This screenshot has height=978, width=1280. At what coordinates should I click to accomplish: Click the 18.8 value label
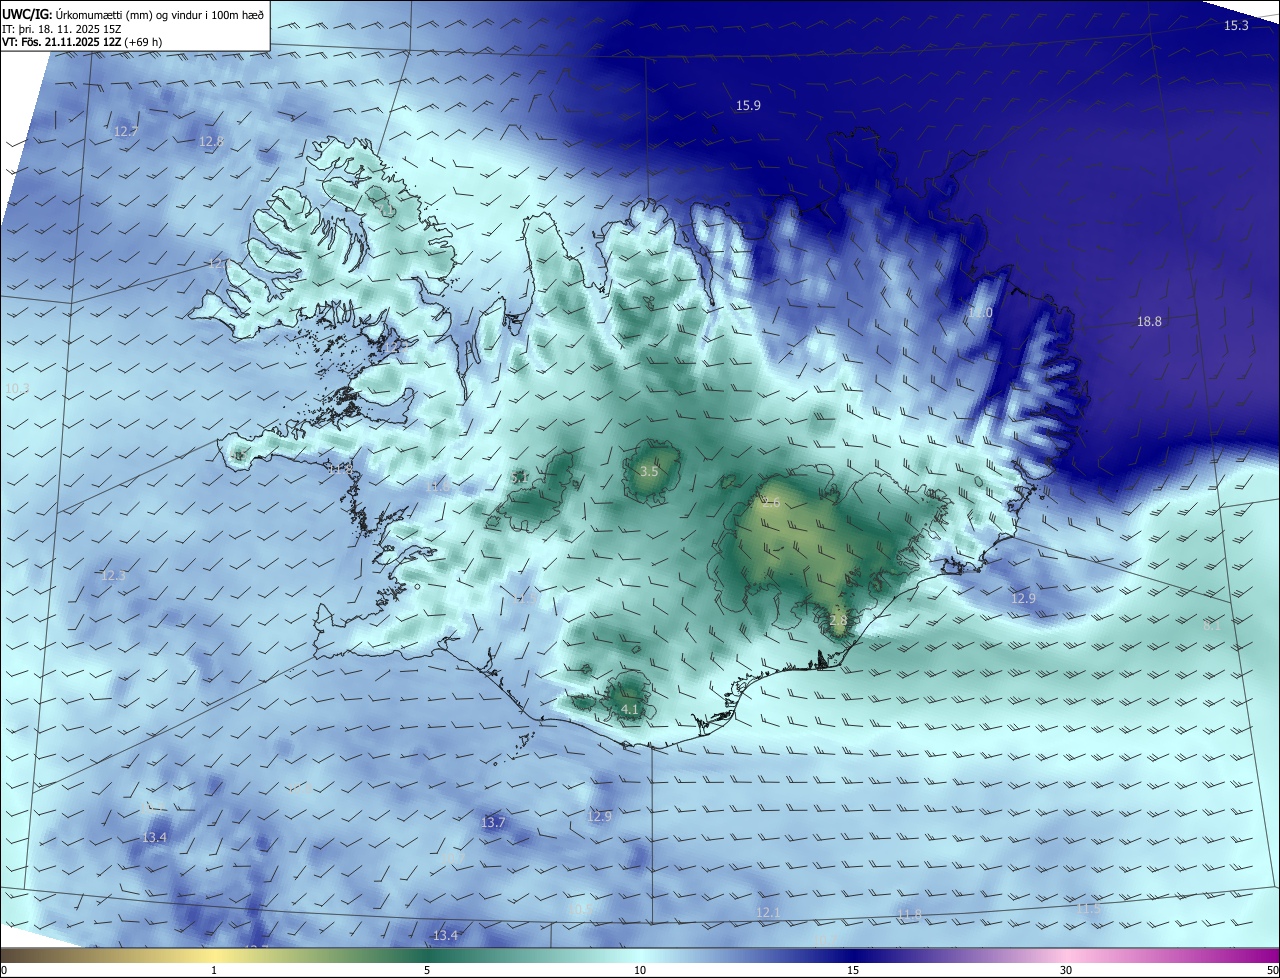(1149, 322)
